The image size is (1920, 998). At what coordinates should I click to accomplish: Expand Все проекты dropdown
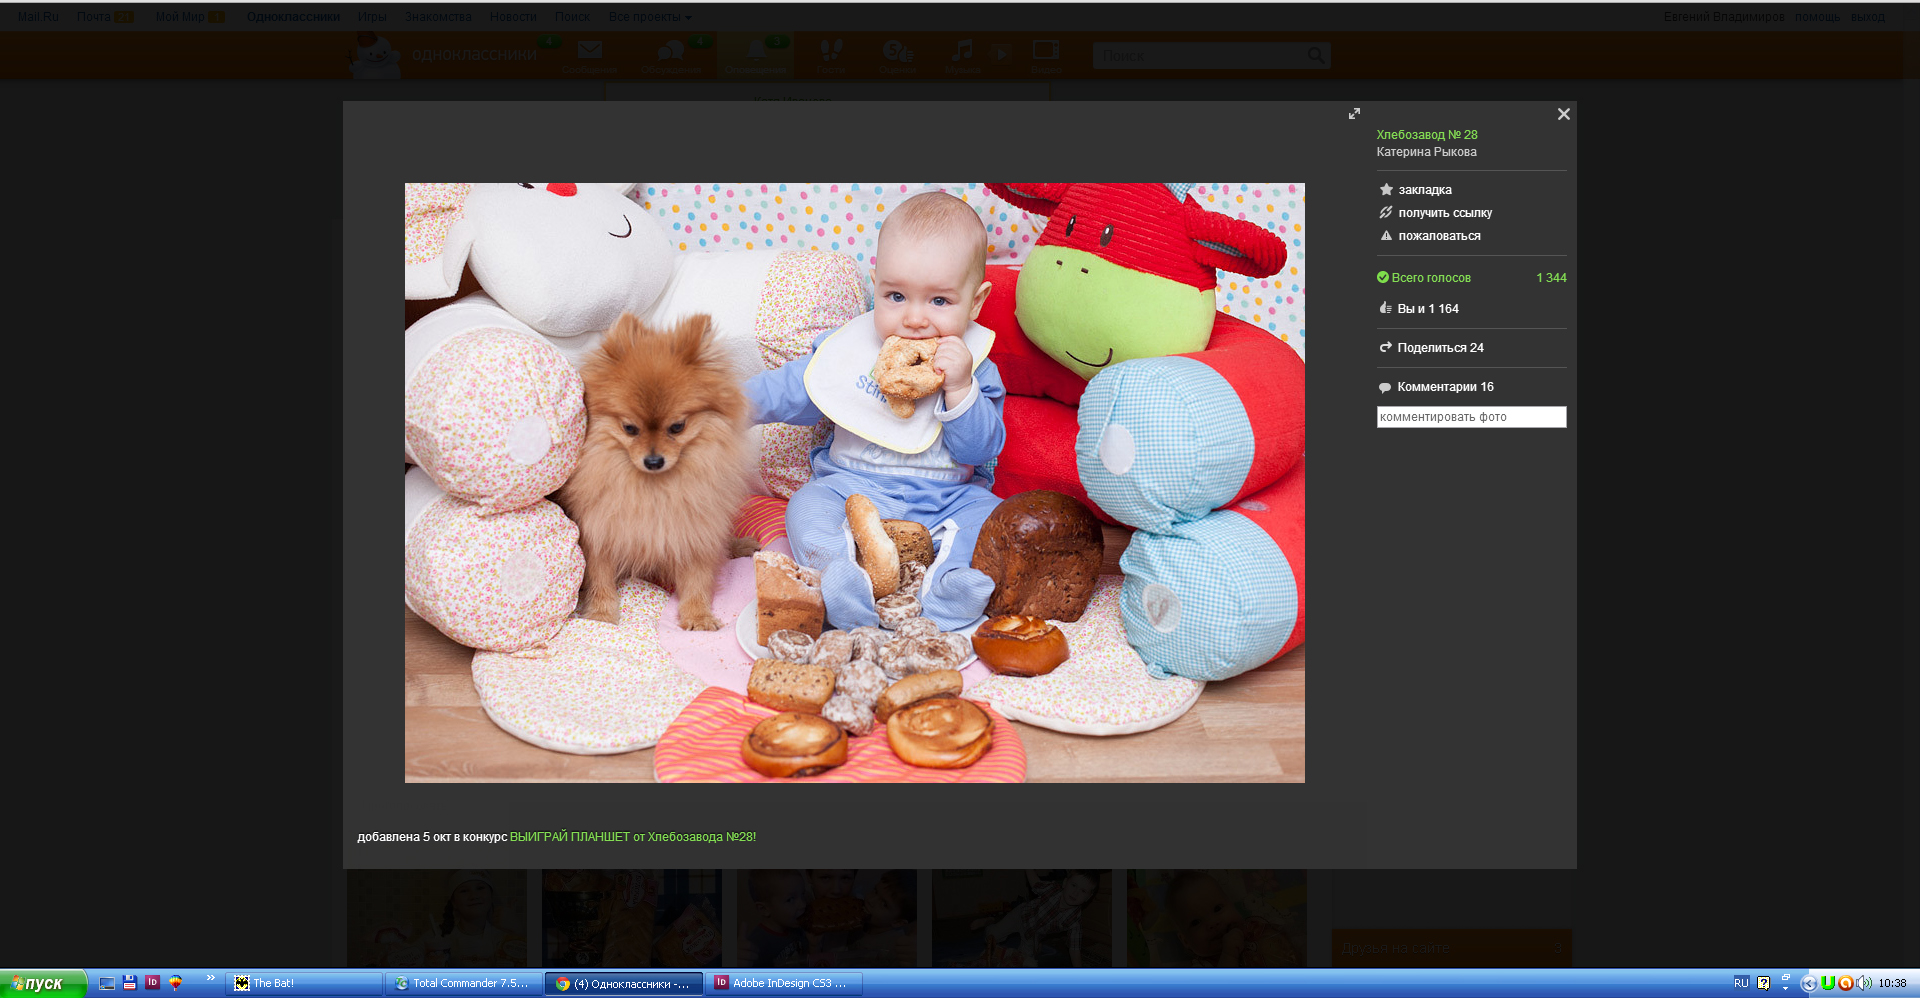(650, 17)
